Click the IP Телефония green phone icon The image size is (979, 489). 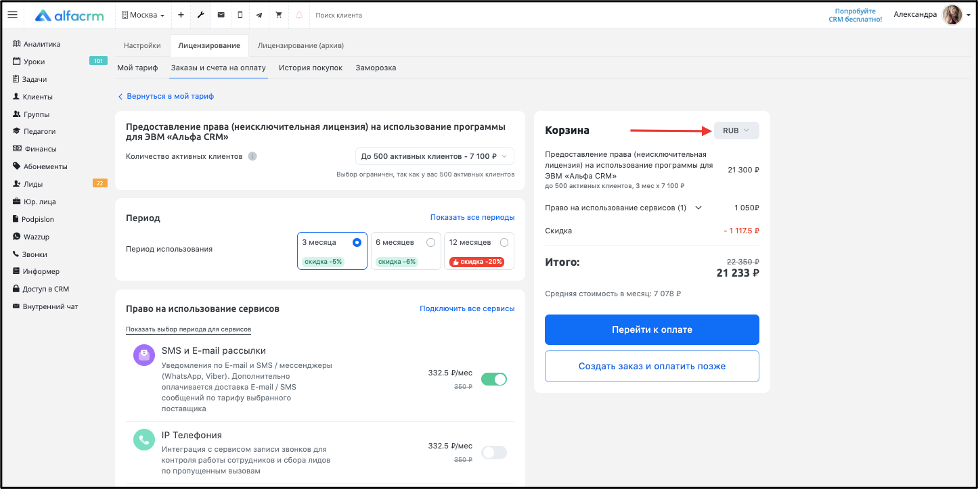coord(144,439)
